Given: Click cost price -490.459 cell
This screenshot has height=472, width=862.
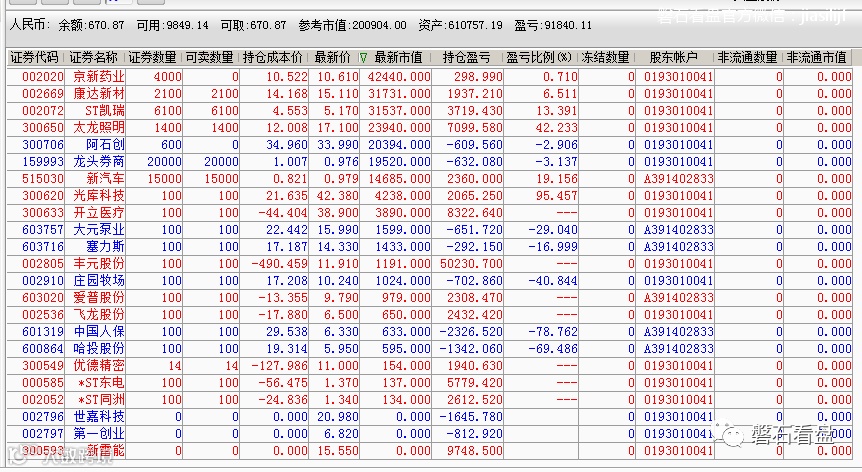Looking at the screenshot, I should click(x=279, y=264).
